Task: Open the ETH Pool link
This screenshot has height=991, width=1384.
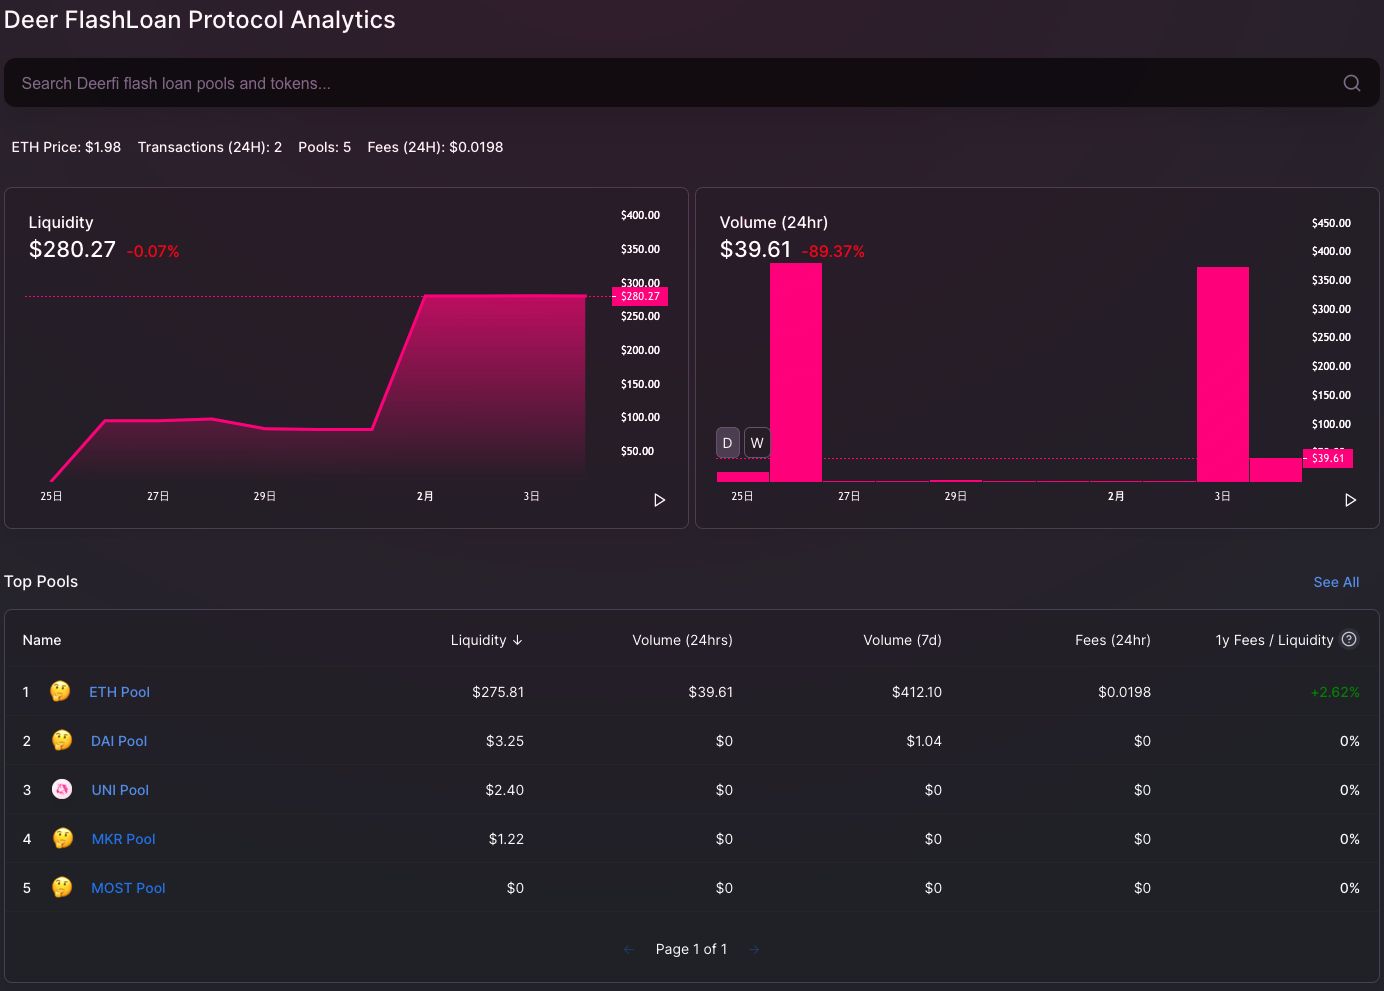Action: tap(119, 692)
